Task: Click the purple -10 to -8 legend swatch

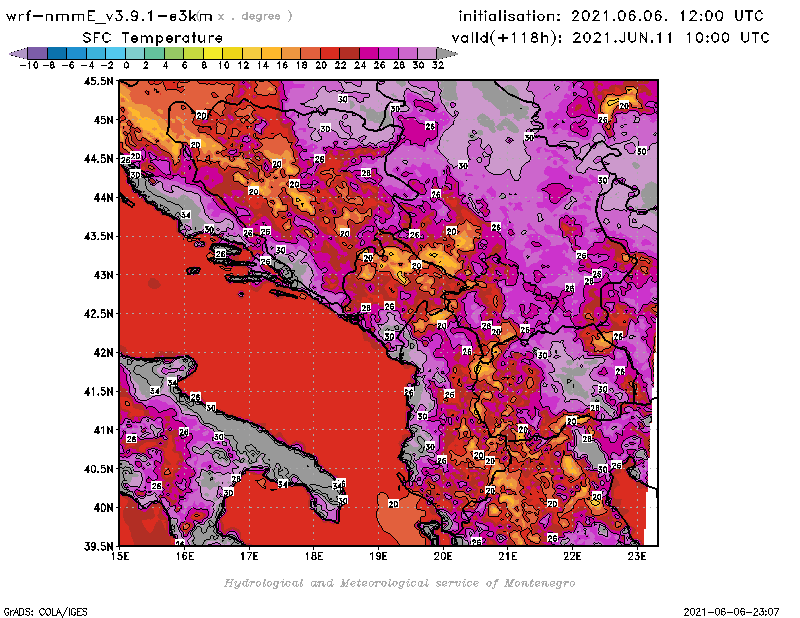Action: pyautogui.click(x=38, y=53)
